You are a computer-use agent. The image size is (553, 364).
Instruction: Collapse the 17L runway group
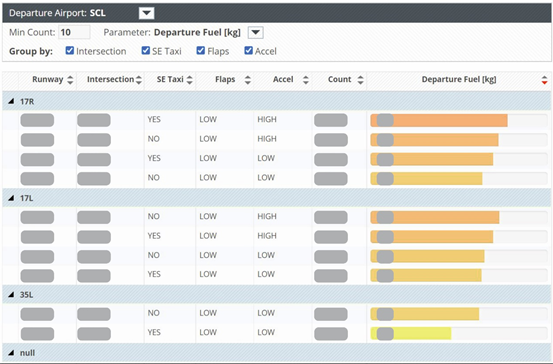click(11, 198)
